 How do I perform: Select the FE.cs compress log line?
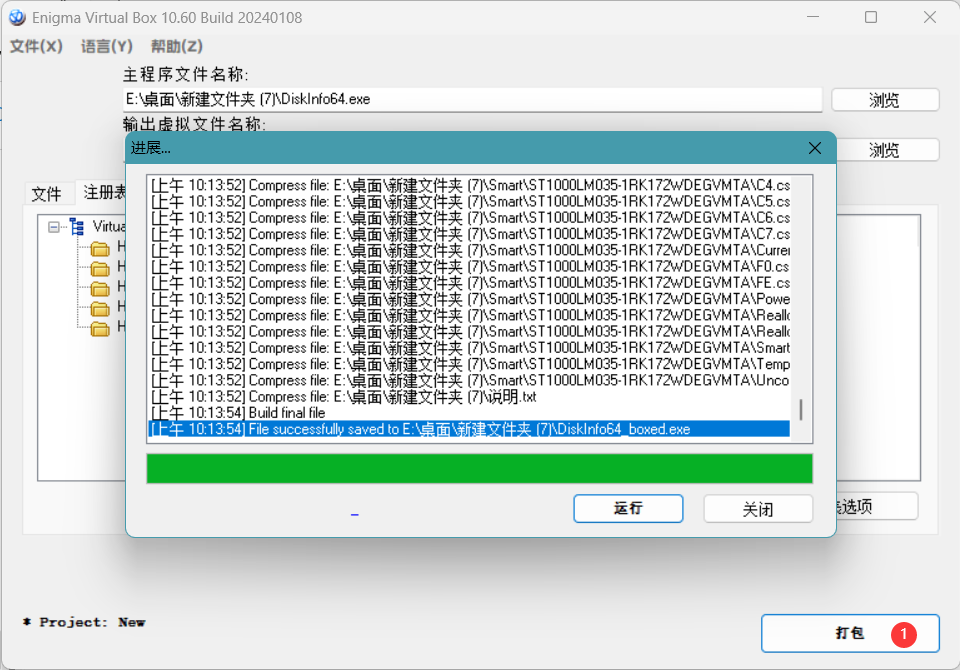coord(470,283)
